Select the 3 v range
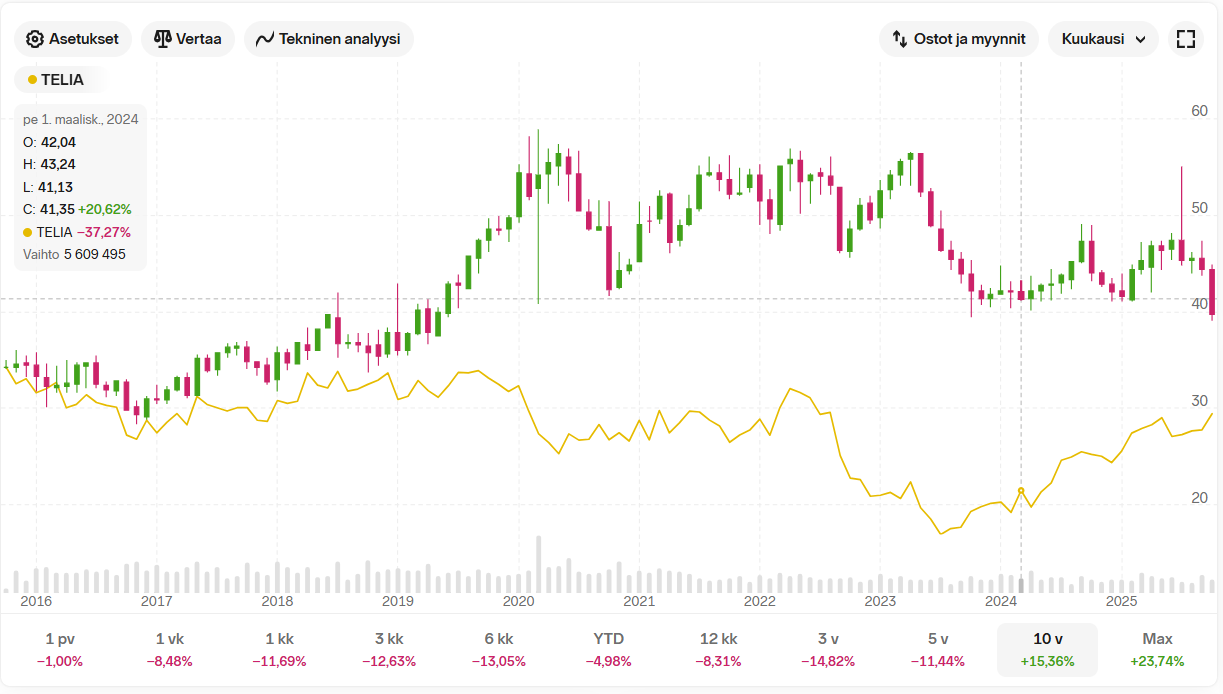This screenshot has height=694, width=1223. point(828,649)
